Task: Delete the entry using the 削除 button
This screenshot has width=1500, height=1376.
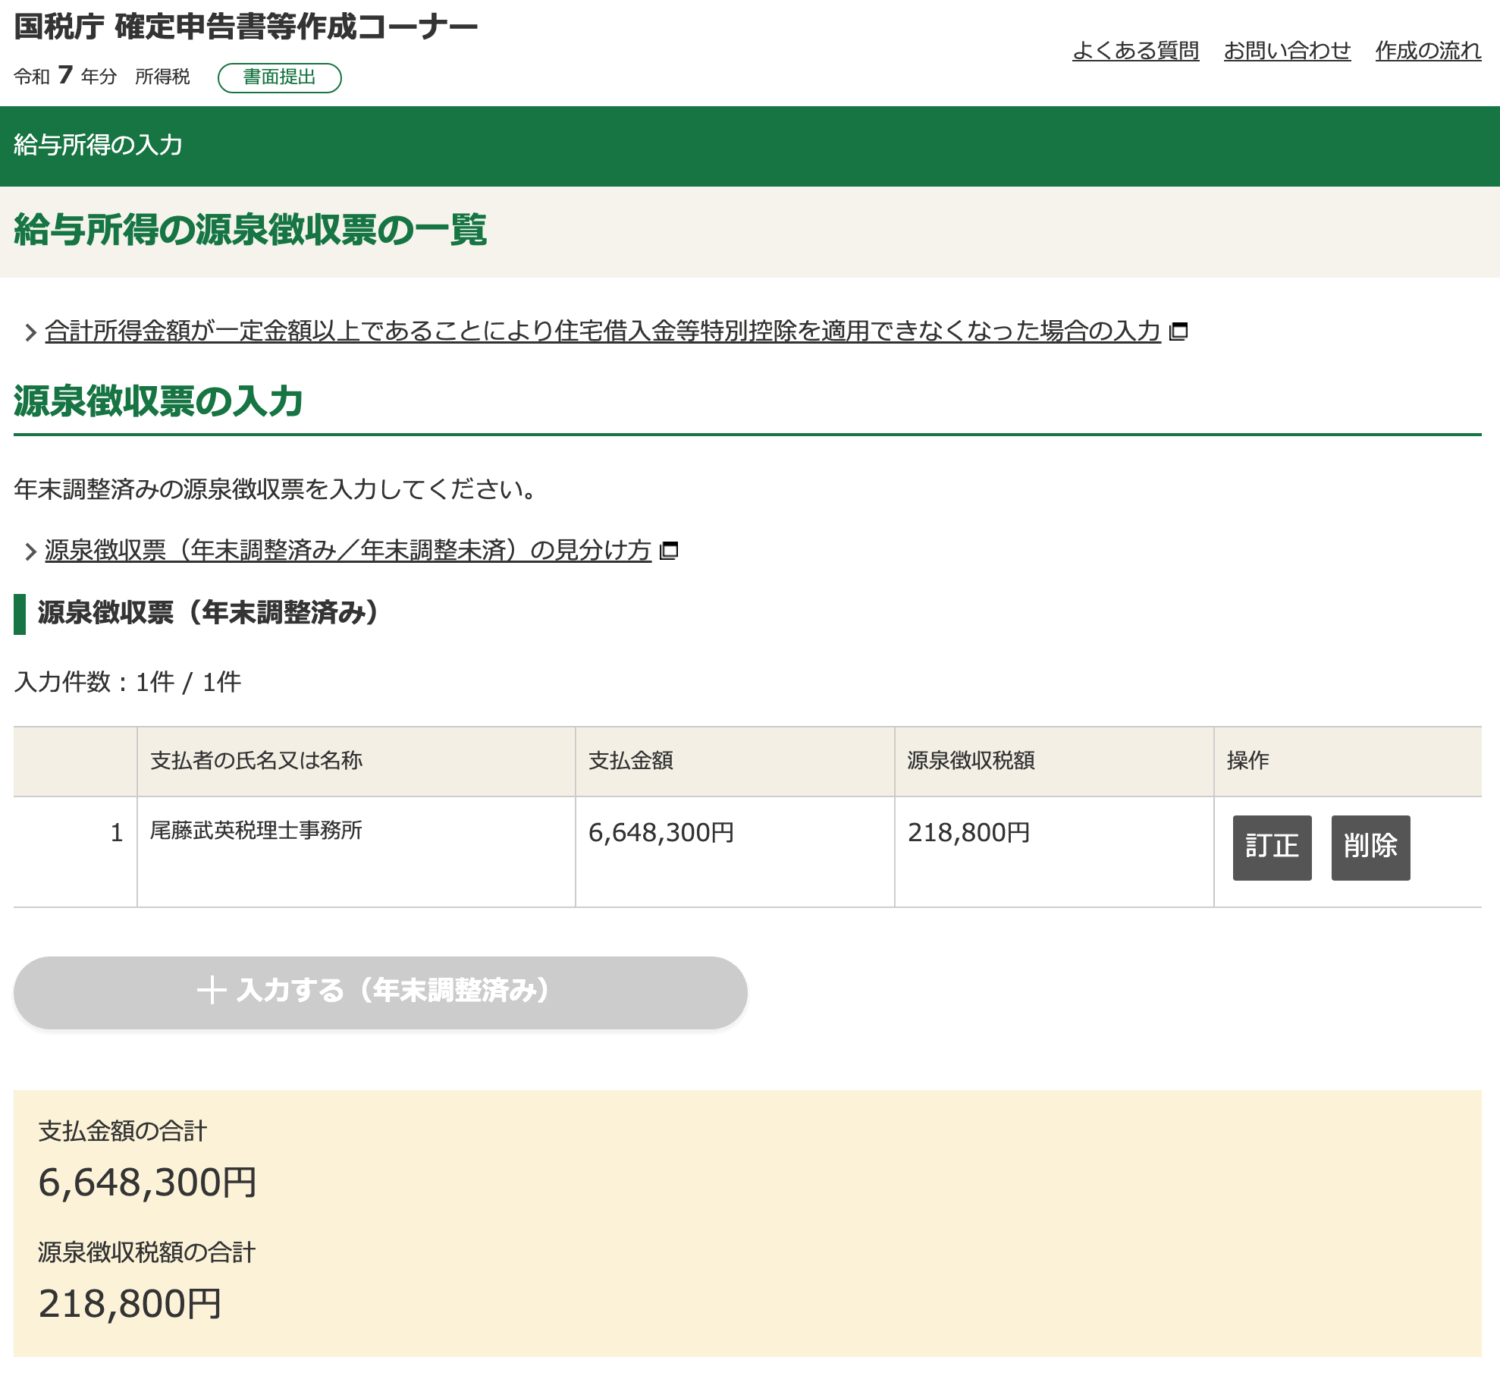Action: 1370,847
